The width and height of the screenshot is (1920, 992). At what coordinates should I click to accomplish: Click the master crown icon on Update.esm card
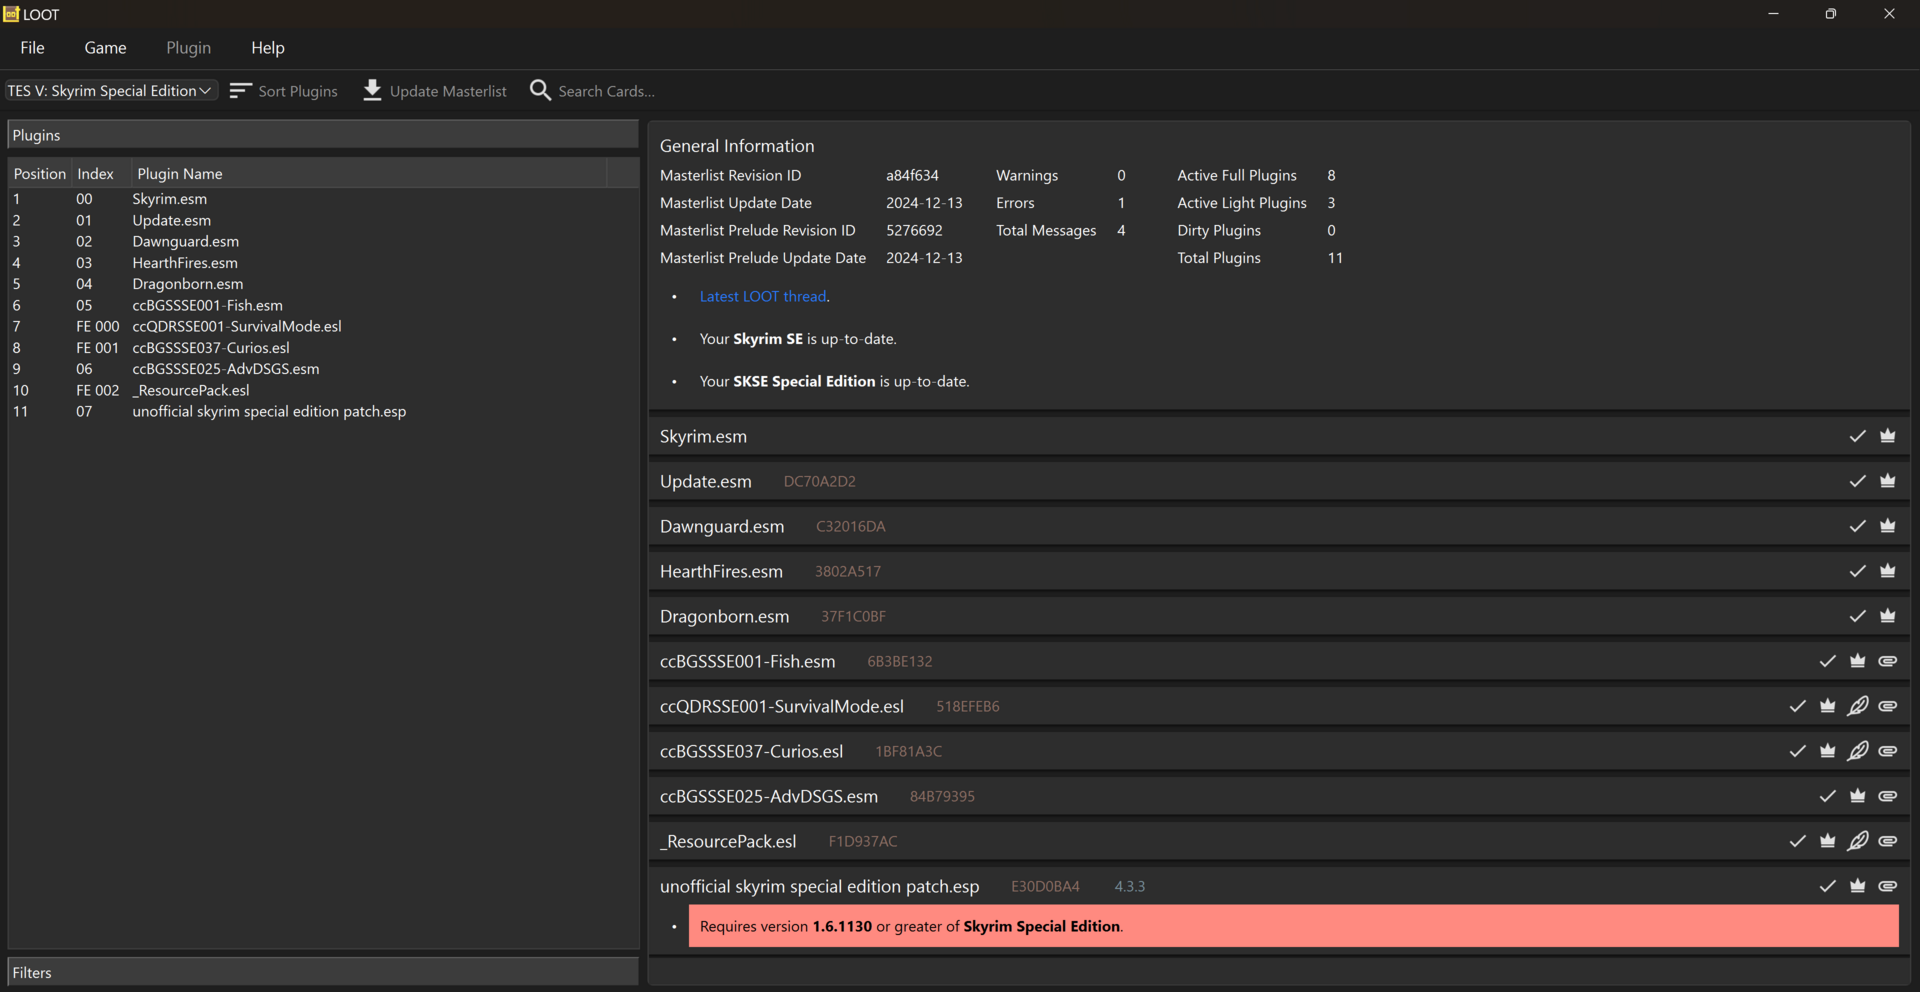1887,481
